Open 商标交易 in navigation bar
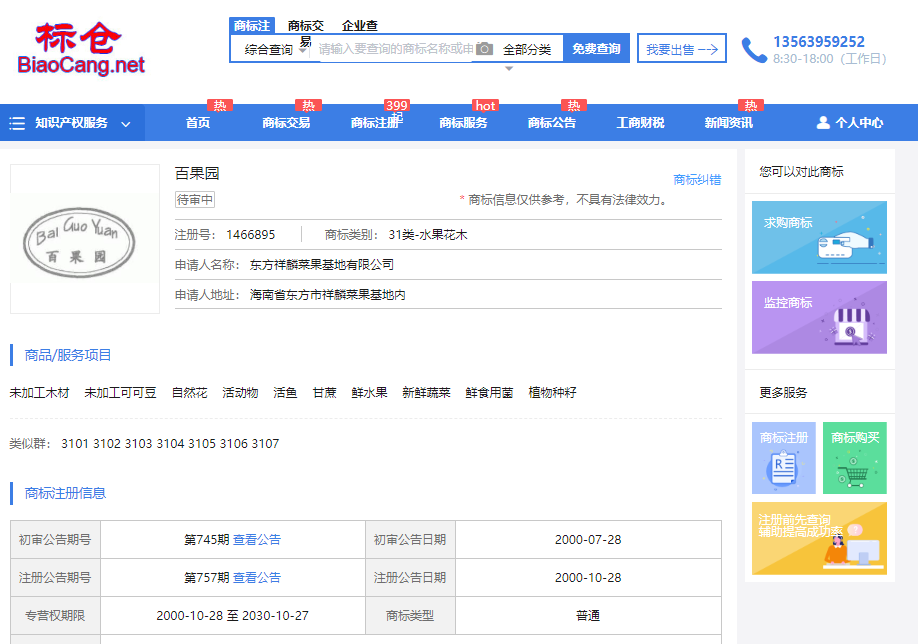Viewport: 918px width, 644px height. click(x=286, y=123)
